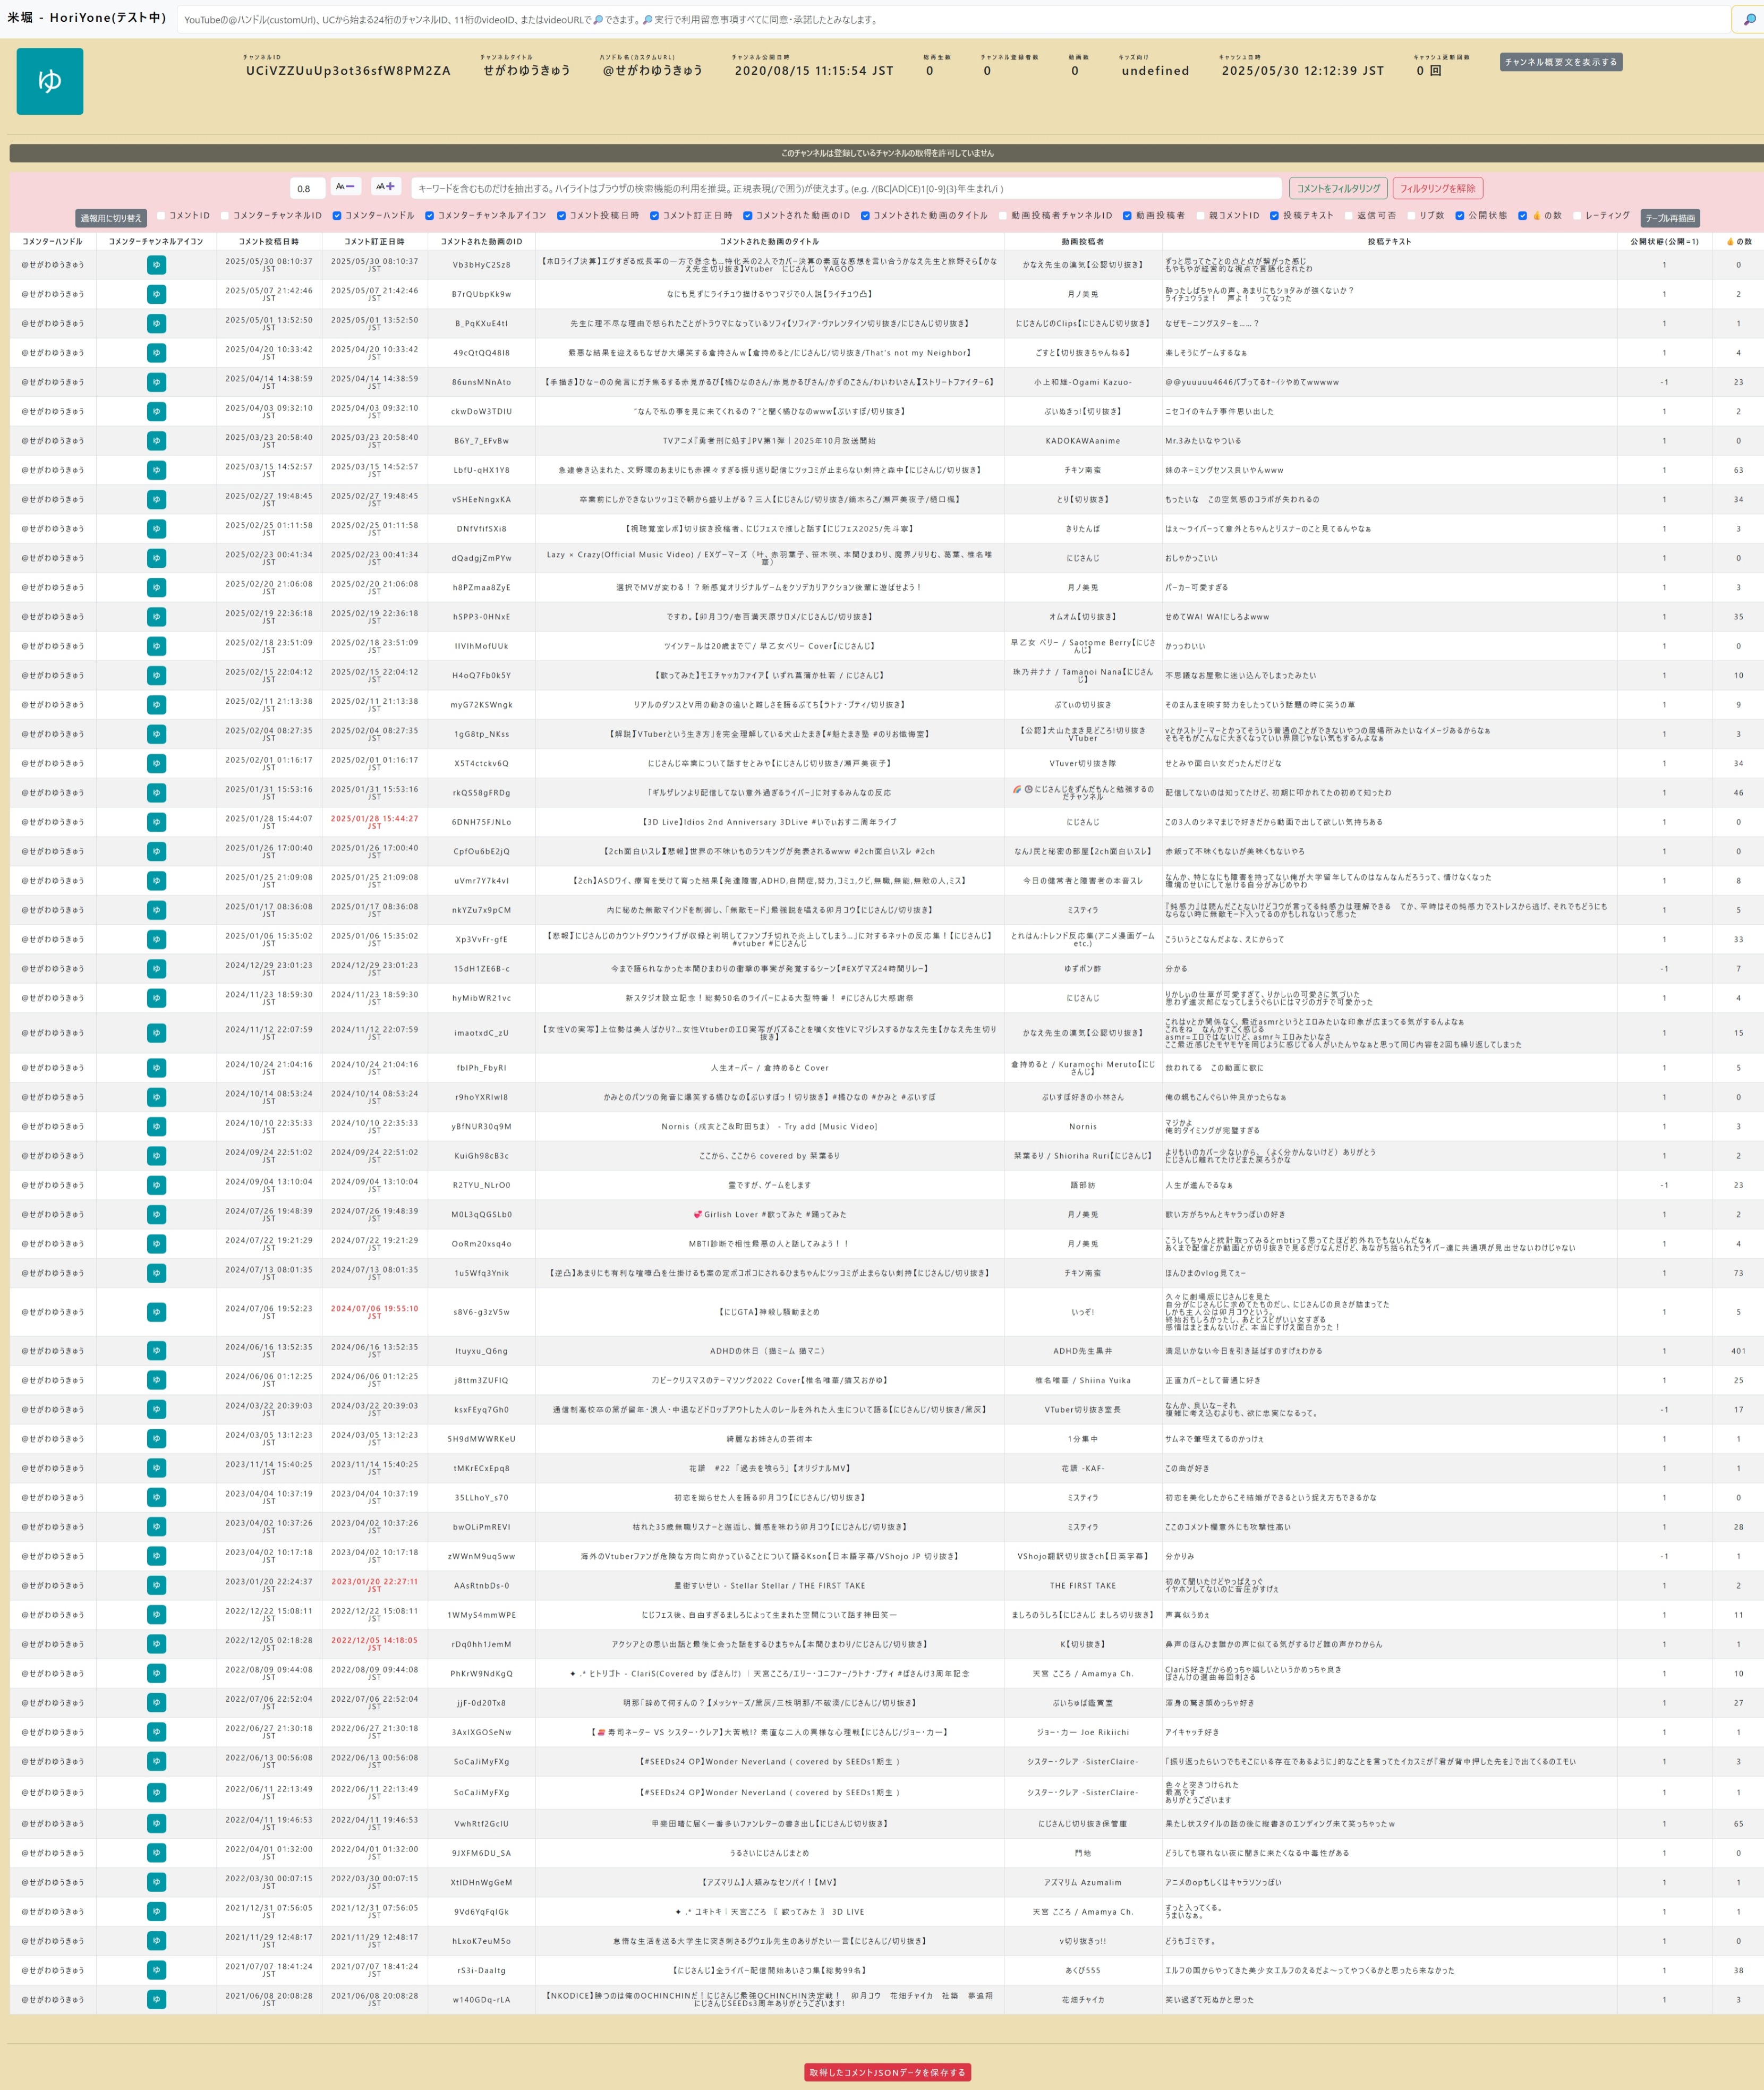Uncheck the コメンターハンドル checkbox
Image resolution: width=1764 pixels, height=2090 pixels.
tap(337, 215)
